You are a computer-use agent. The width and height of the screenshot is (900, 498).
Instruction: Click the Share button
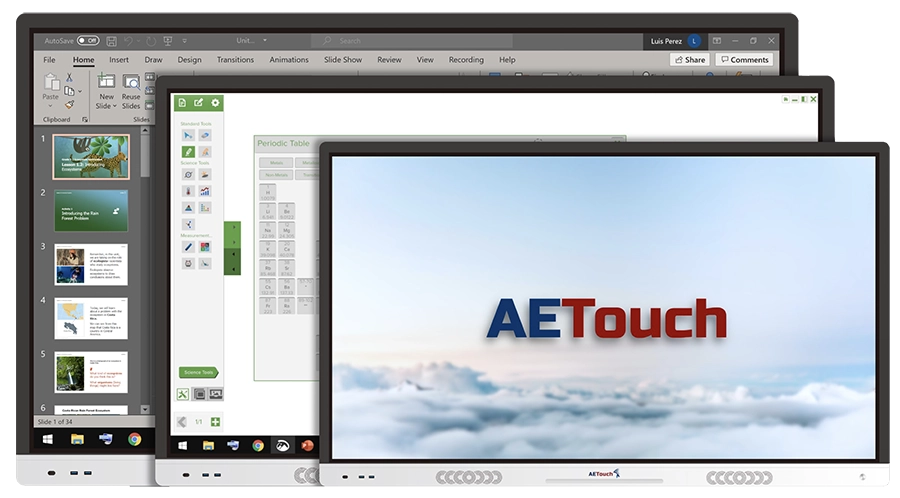point(689,60)
